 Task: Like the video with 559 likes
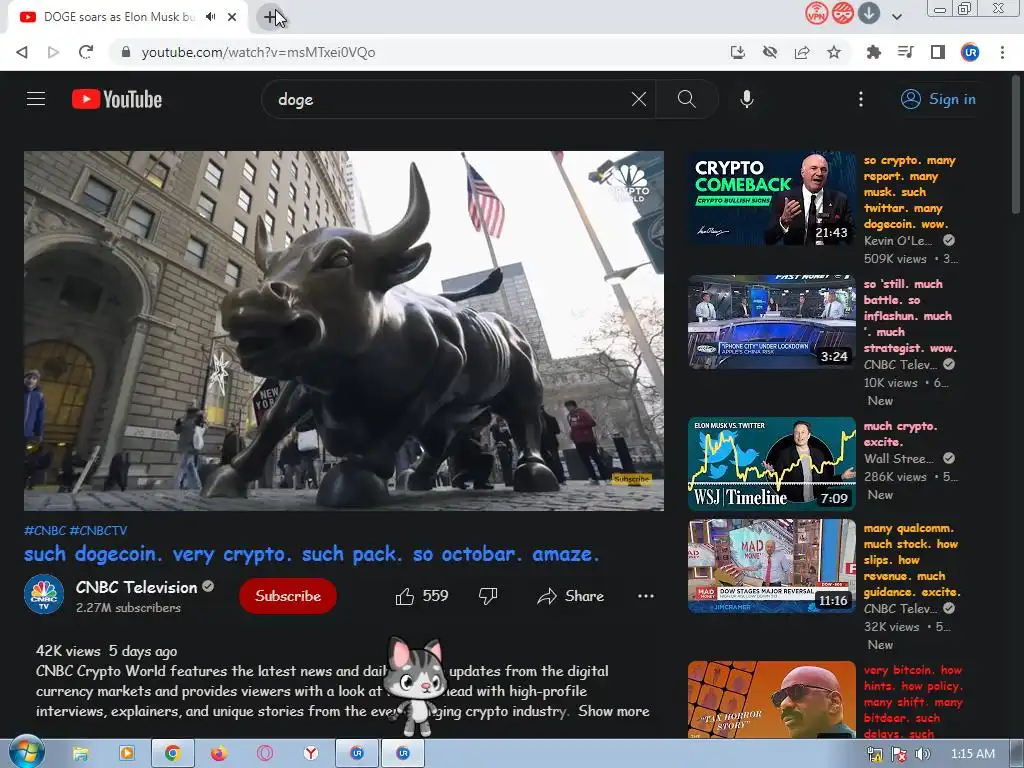[x=422, y=596]
